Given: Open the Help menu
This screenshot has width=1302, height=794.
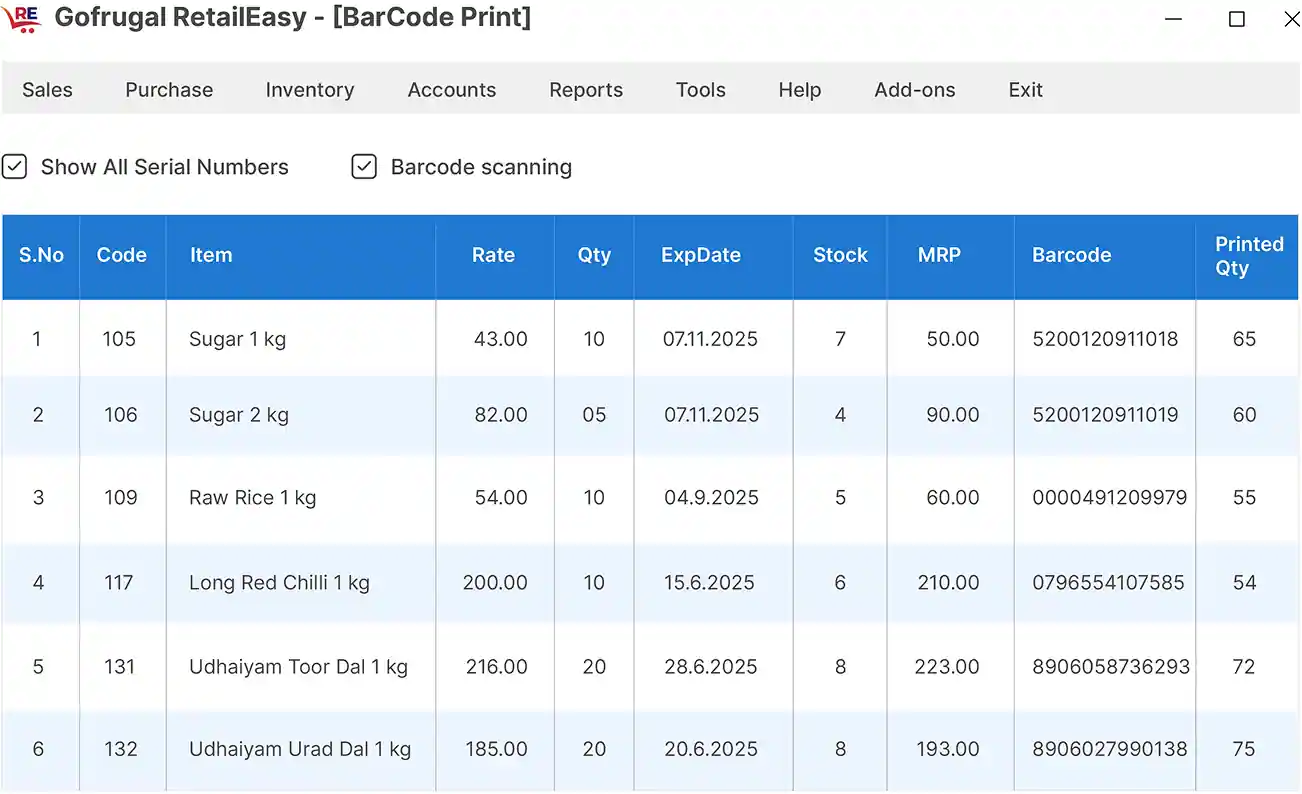Looking at the screenshot, I should (x=799, y=89).
